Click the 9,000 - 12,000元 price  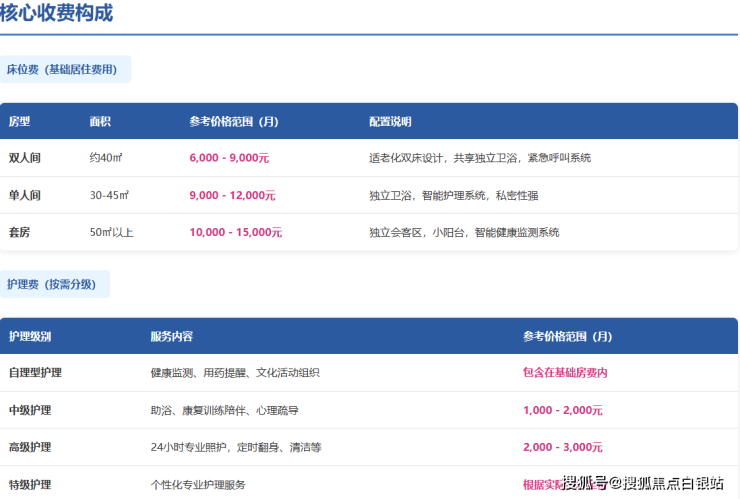[232, 195]
